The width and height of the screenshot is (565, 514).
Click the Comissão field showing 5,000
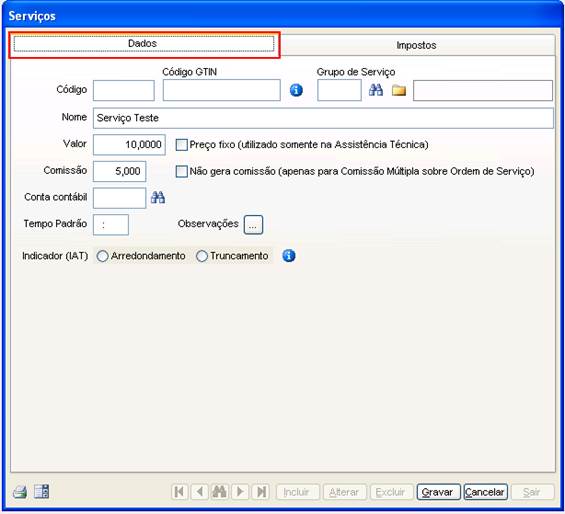(119, 172)
